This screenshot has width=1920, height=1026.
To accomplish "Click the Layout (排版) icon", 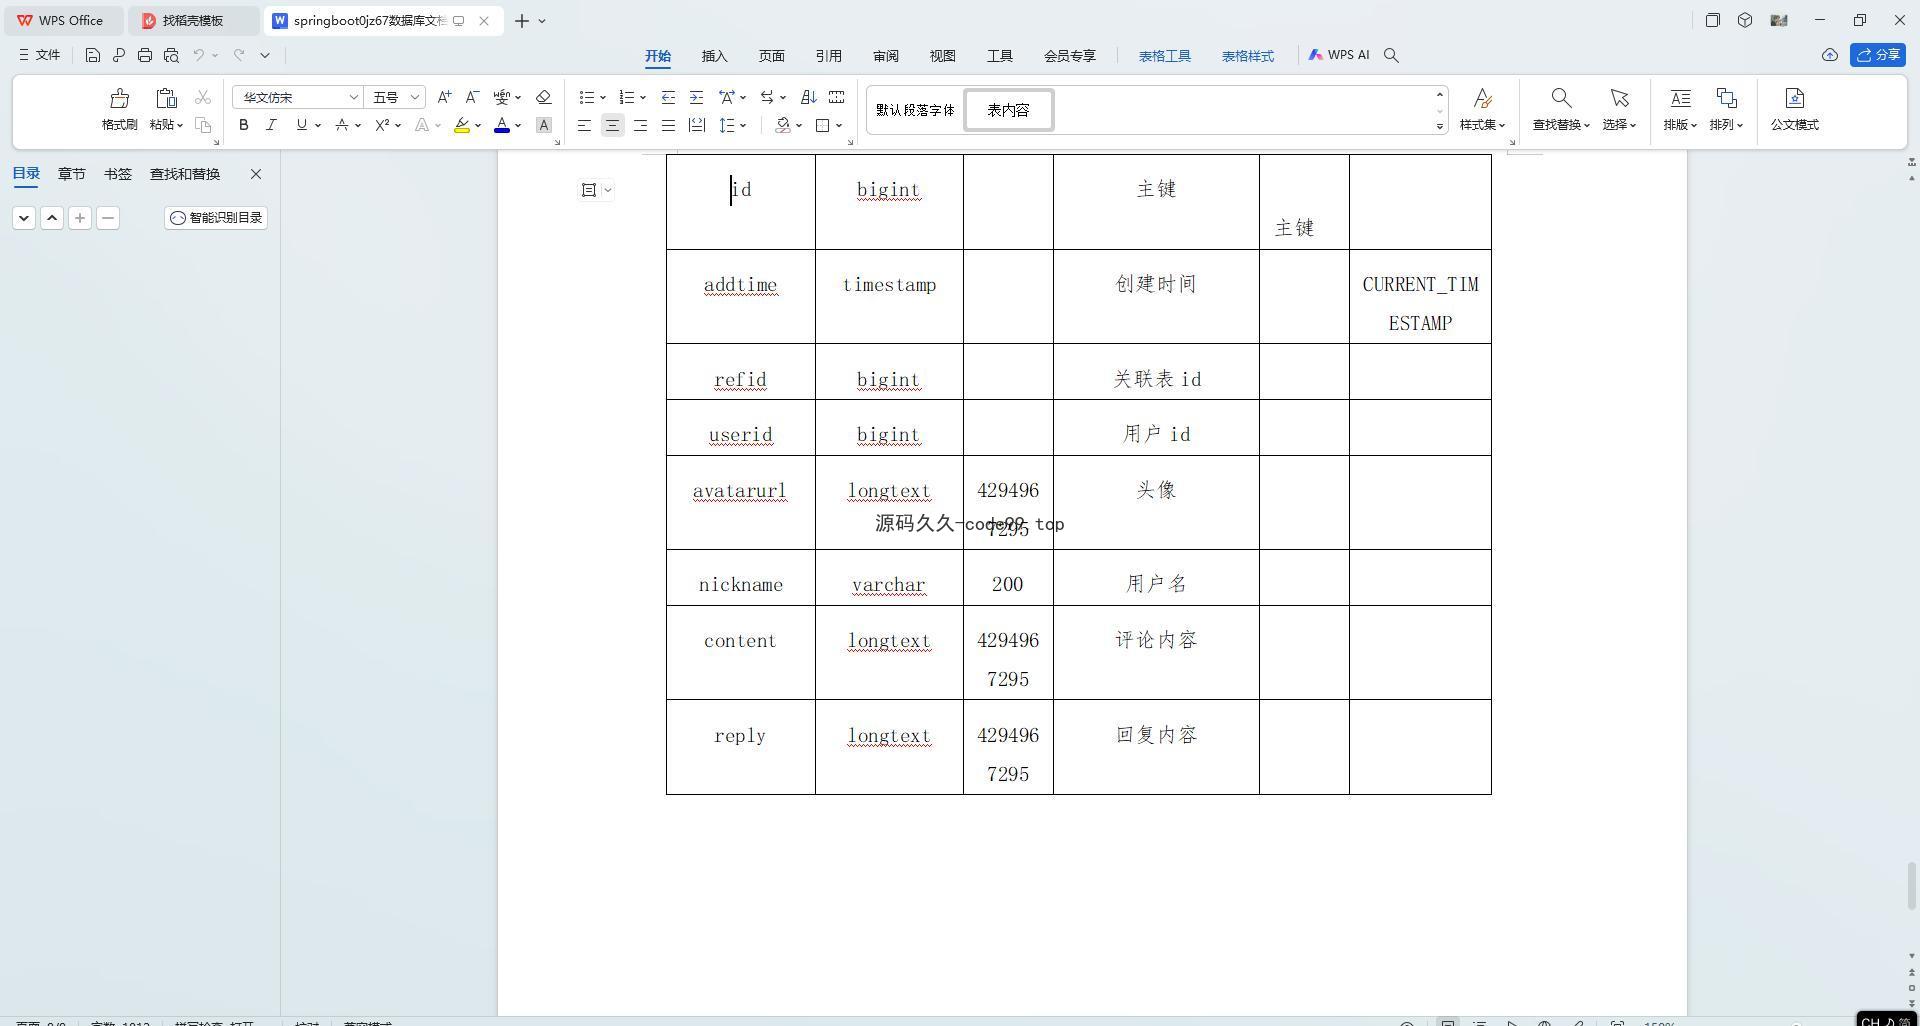I will coord(1680,98).
